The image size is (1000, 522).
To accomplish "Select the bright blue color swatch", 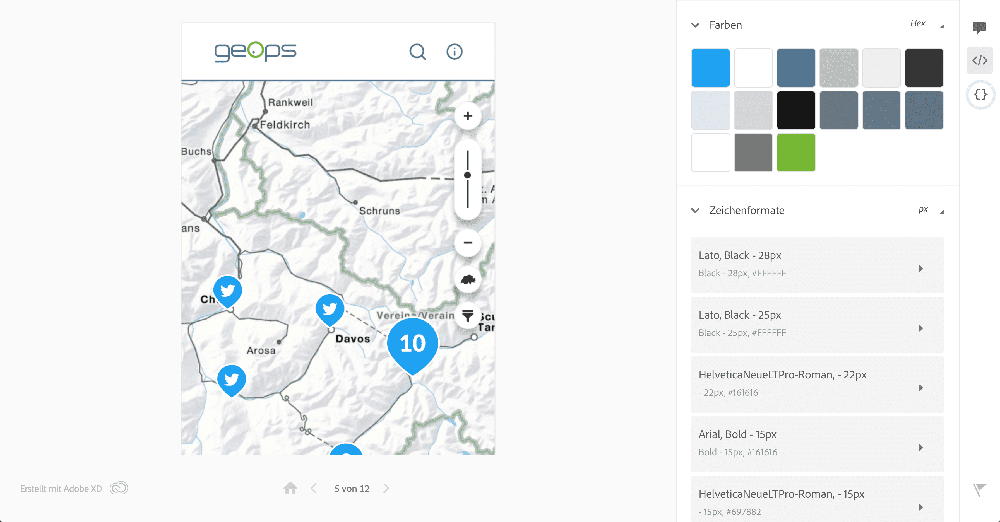I will [711, 68].
